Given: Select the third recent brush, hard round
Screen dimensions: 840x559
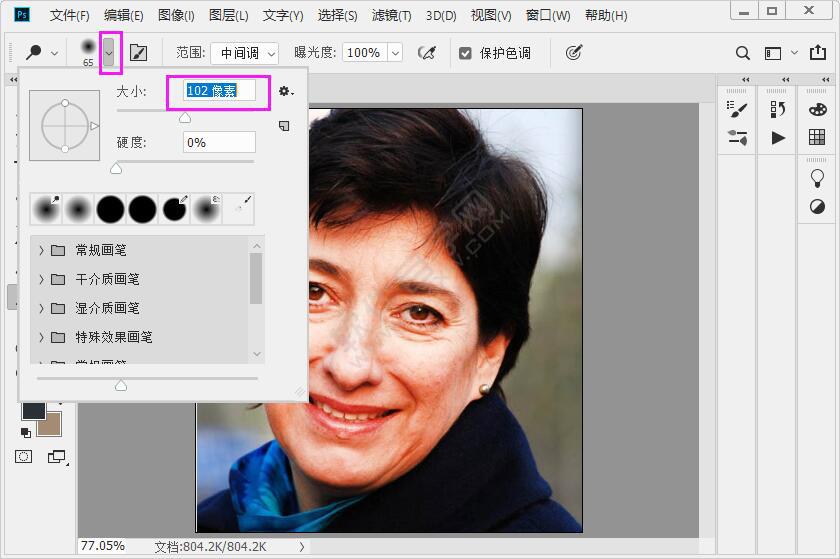Looking at the screenshot, I should 110,208.
